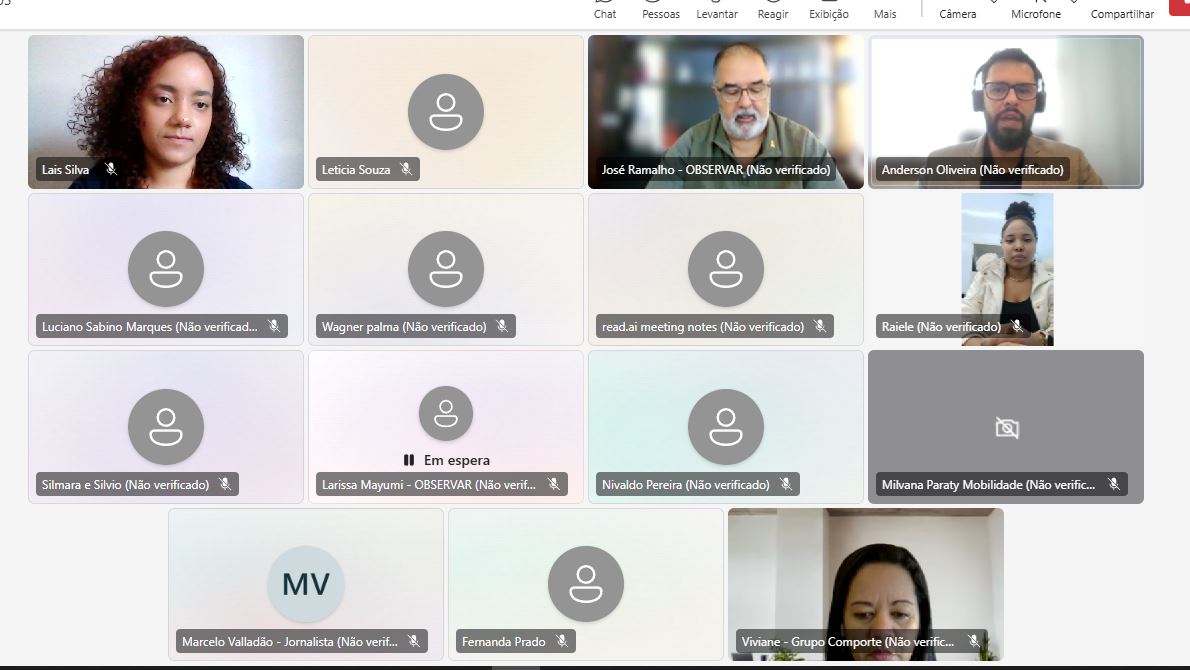Click the Em espera status text
Image resolution: width=1190 pixels, height=670 pixels.
pos(457,460)
